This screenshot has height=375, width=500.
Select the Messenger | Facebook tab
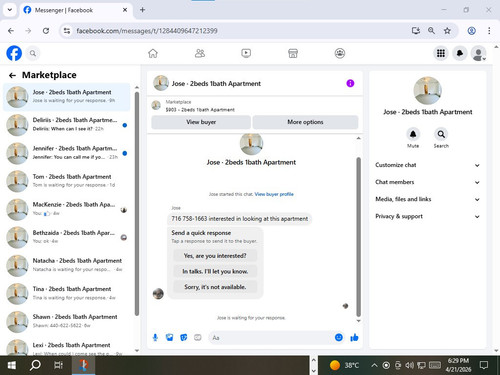[76, 10]
